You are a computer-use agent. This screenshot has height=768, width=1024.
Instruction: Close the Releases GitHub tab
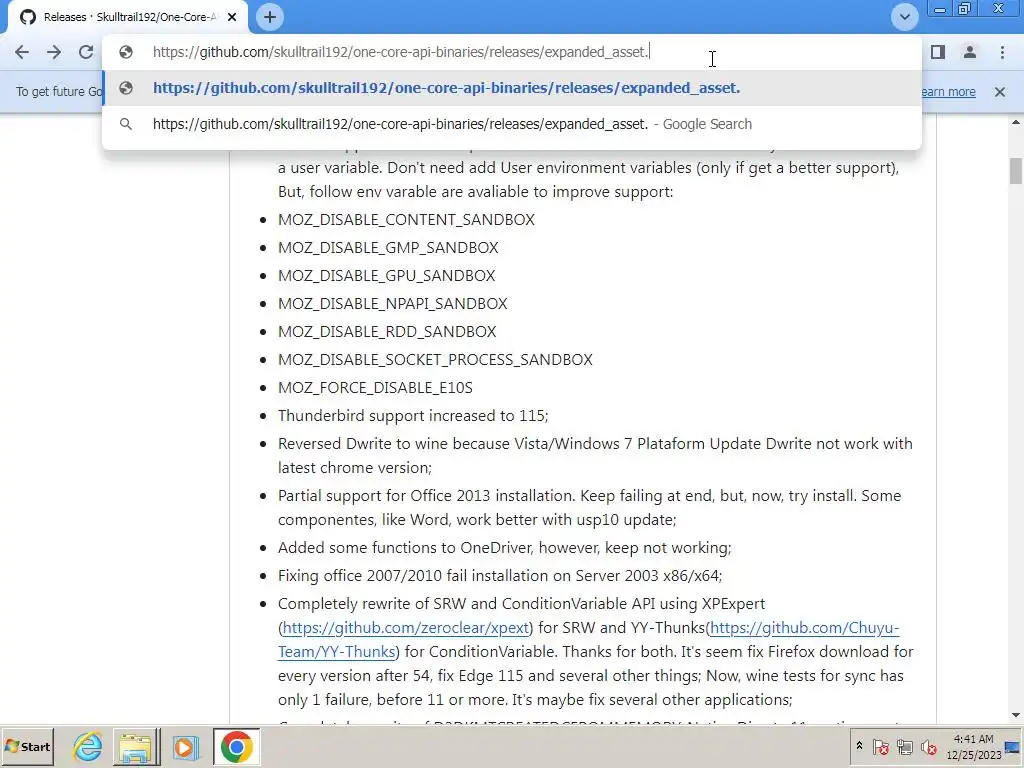[x=232, y=17]
